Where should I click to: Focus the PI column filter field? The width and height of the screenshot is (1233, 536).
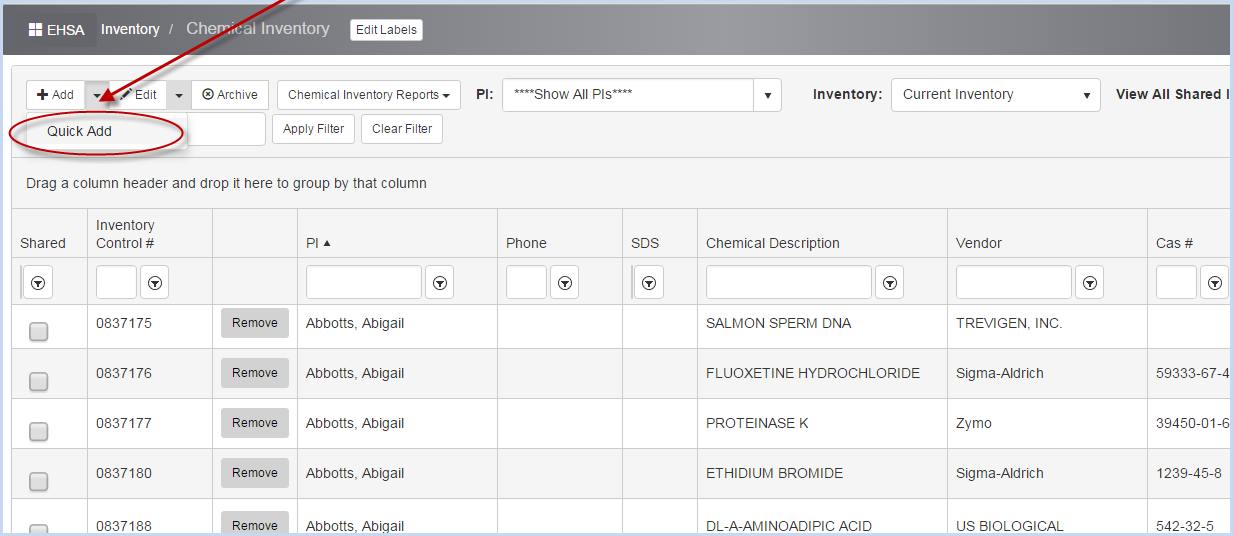tap(364, 282)
